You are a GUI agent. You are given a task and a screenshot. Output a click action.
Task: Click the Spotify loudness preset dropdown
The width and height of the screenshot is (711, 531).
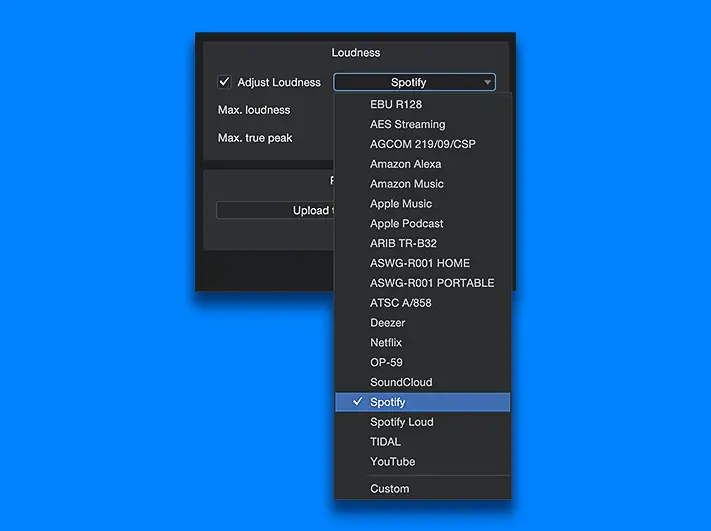[x=414, y=82]
